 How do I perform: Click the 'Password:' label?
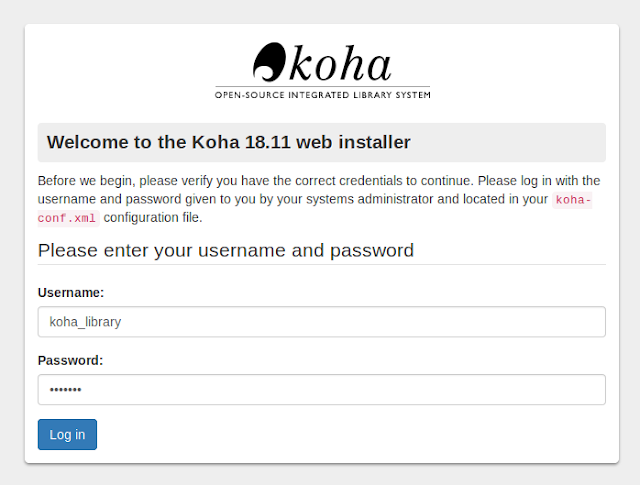(70, 361)
